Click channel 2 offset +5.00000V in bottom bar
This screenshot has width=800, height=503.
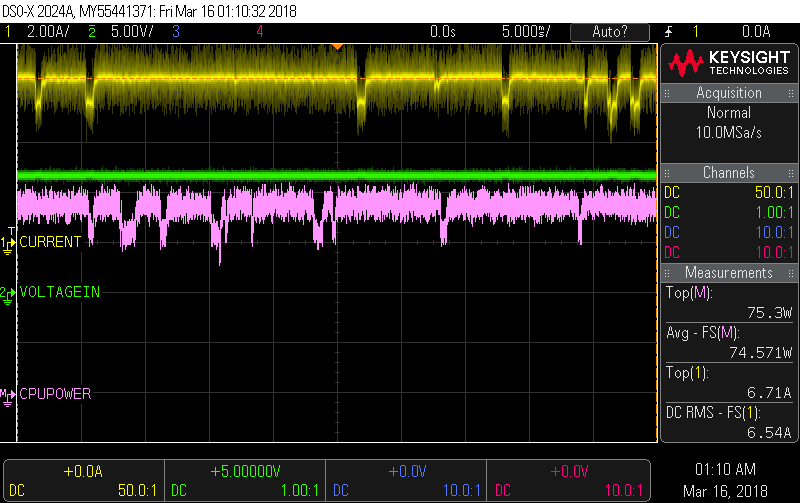tap(245, 471)
